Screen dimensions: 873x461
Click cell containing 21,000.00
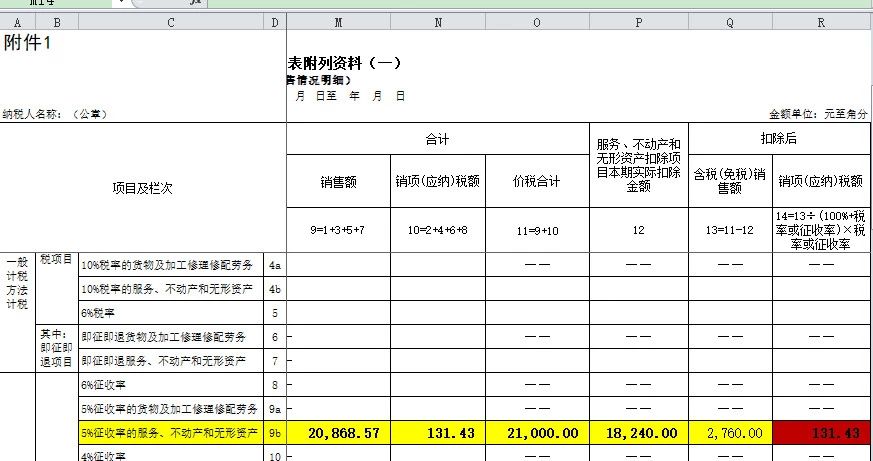point(537,433)
